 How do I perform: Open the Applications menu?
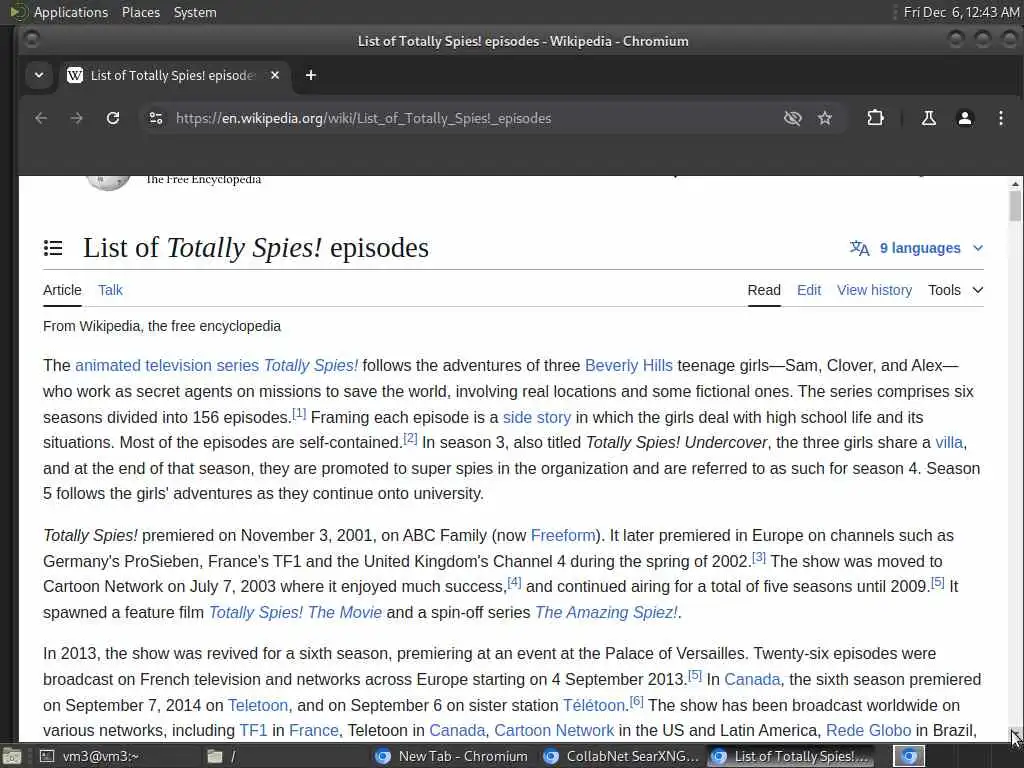click(x=71, y=12)
